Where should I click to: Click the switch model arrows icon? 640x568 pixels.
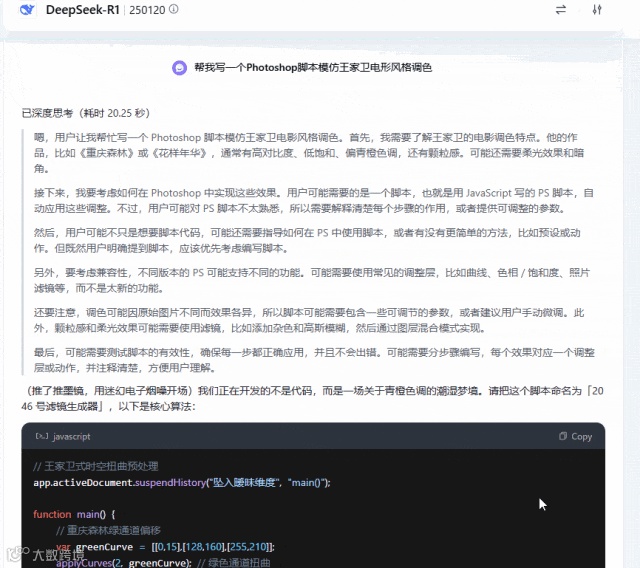pyautogui.click(x=561, y=9)
